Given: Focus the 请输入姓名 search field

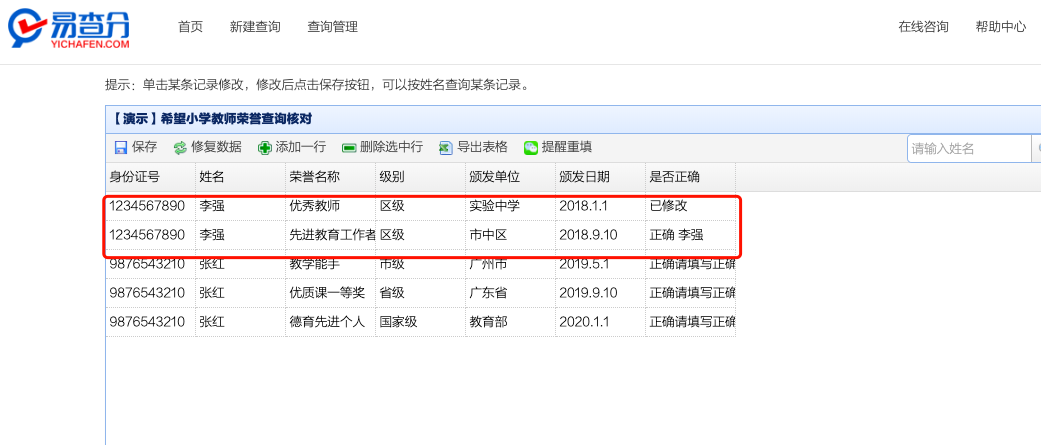Looking at the screenshot, I should click(968, 149).
